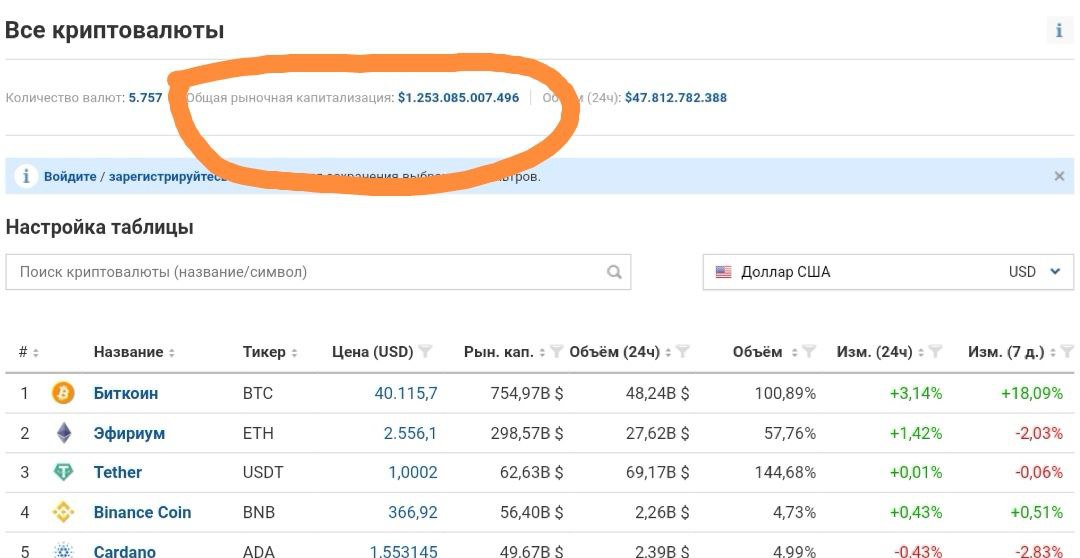Click Bitcoin 24h change +3,14%
The height and width of the screenshot is (558, 1080).
point(916,393)
